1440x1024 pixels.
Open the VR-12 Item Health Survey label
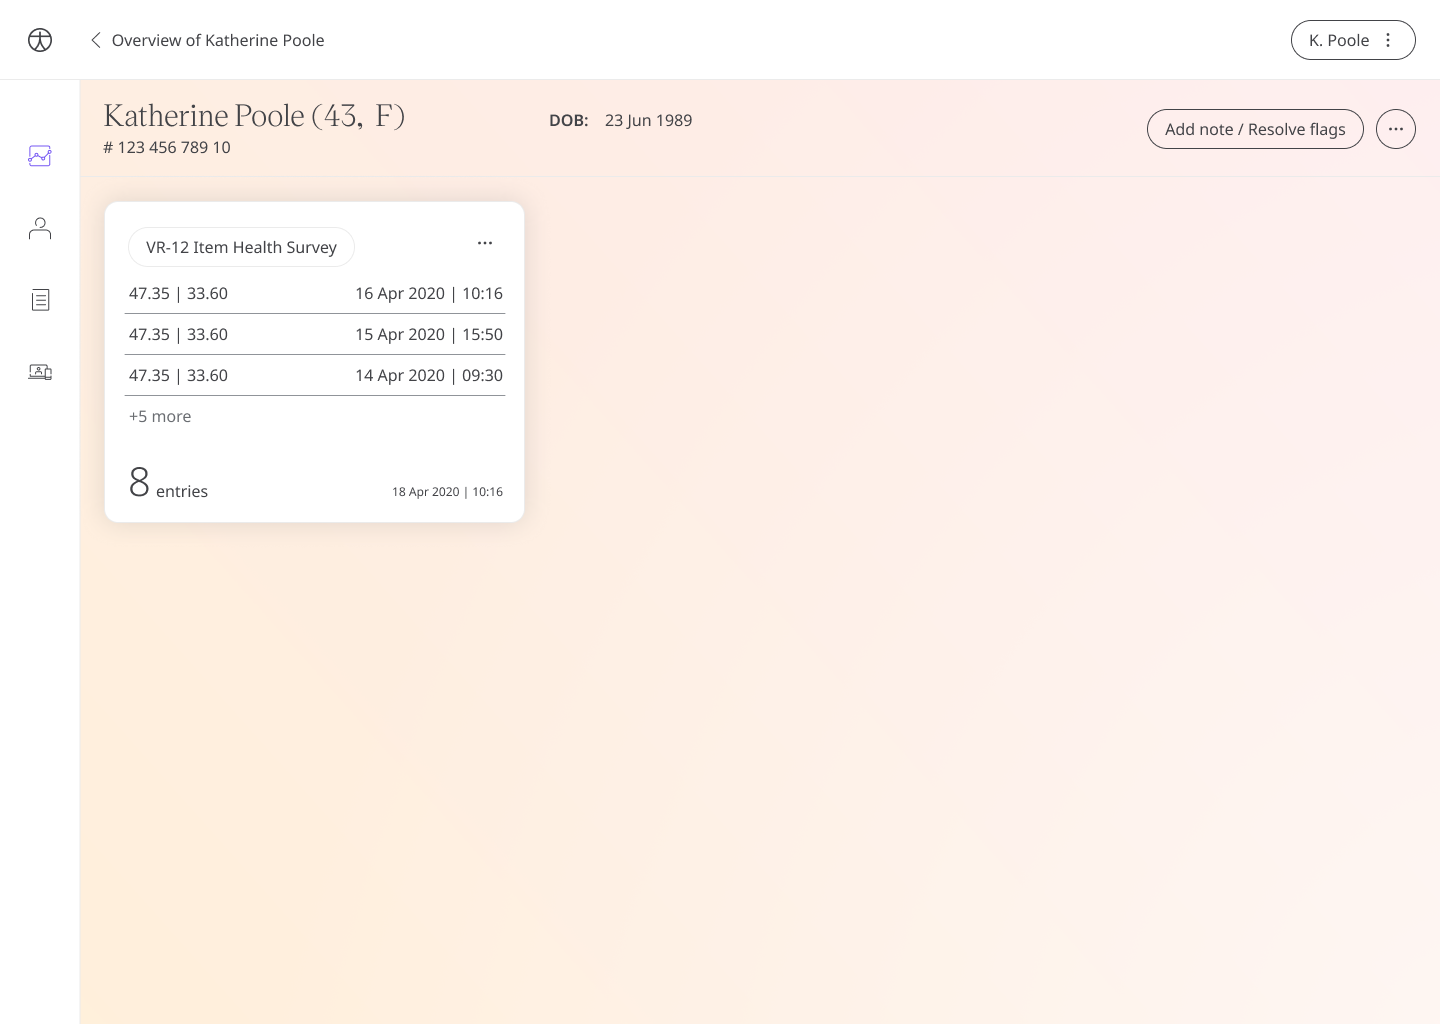241,247
